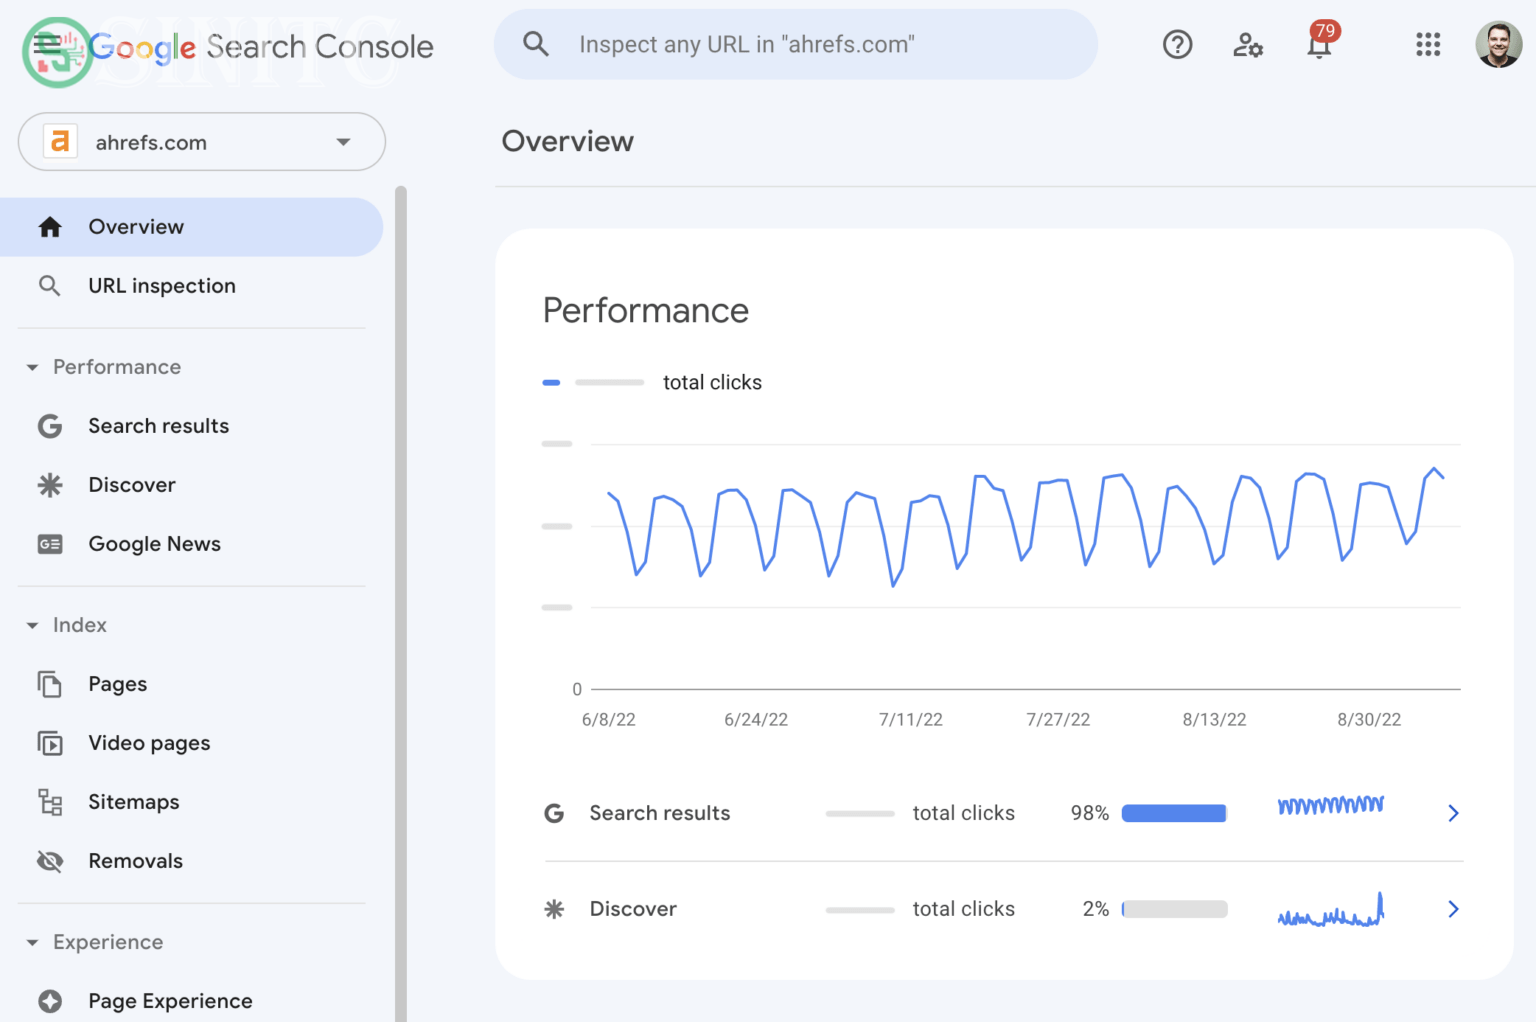
Task: Click the Video pages icon
Action: pyautogui.click(x=50, y=743)
